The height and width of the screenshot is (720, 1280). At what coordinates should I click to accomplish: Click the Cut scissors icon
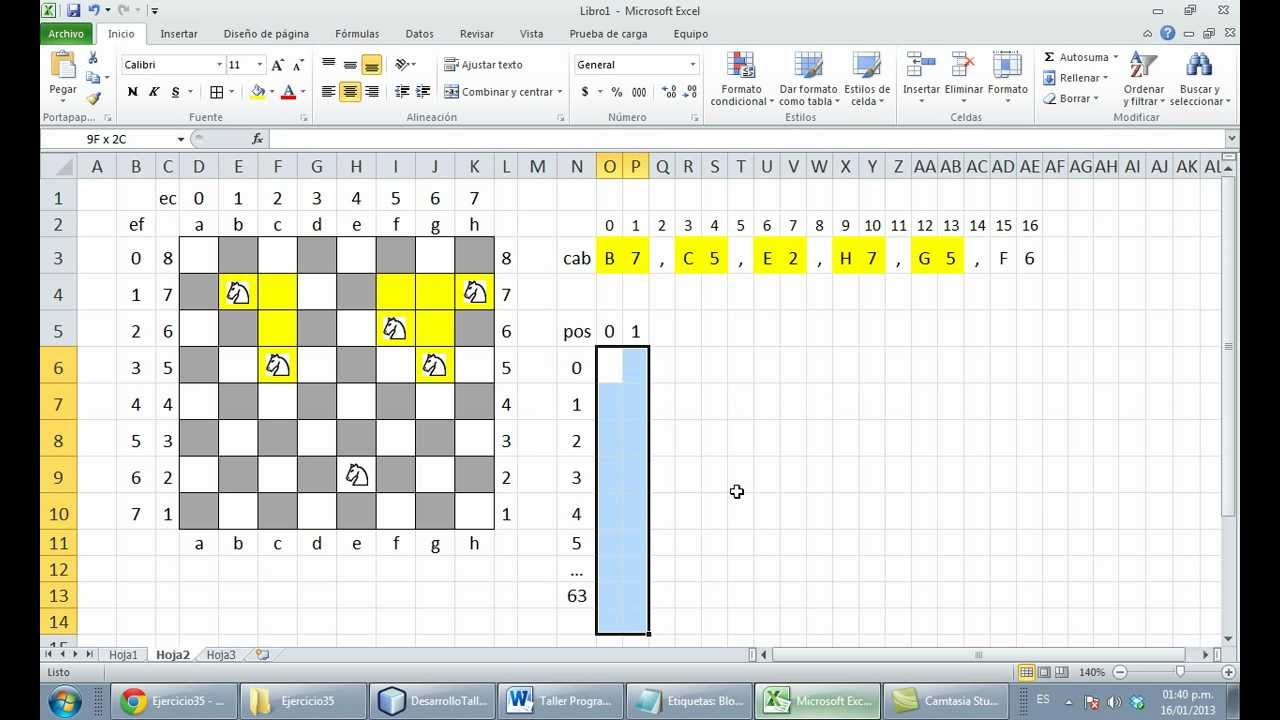point(93,58)
